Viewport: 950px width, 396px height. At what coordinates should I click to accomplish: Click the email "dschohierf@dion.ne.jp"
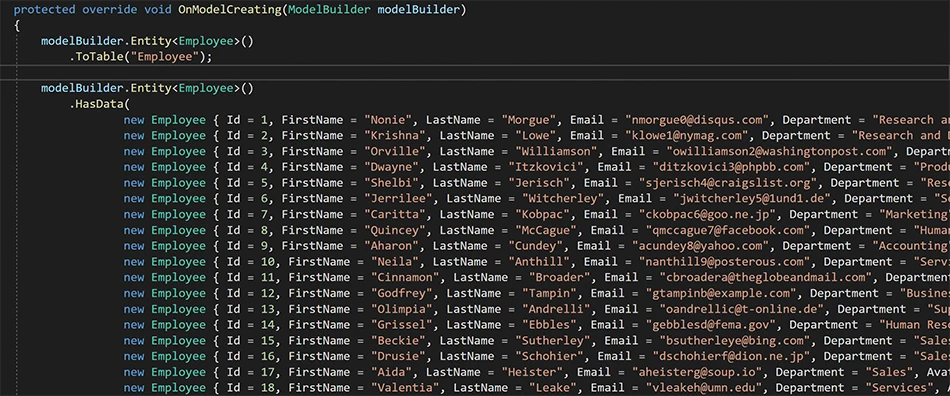click(x=731, y=356)
